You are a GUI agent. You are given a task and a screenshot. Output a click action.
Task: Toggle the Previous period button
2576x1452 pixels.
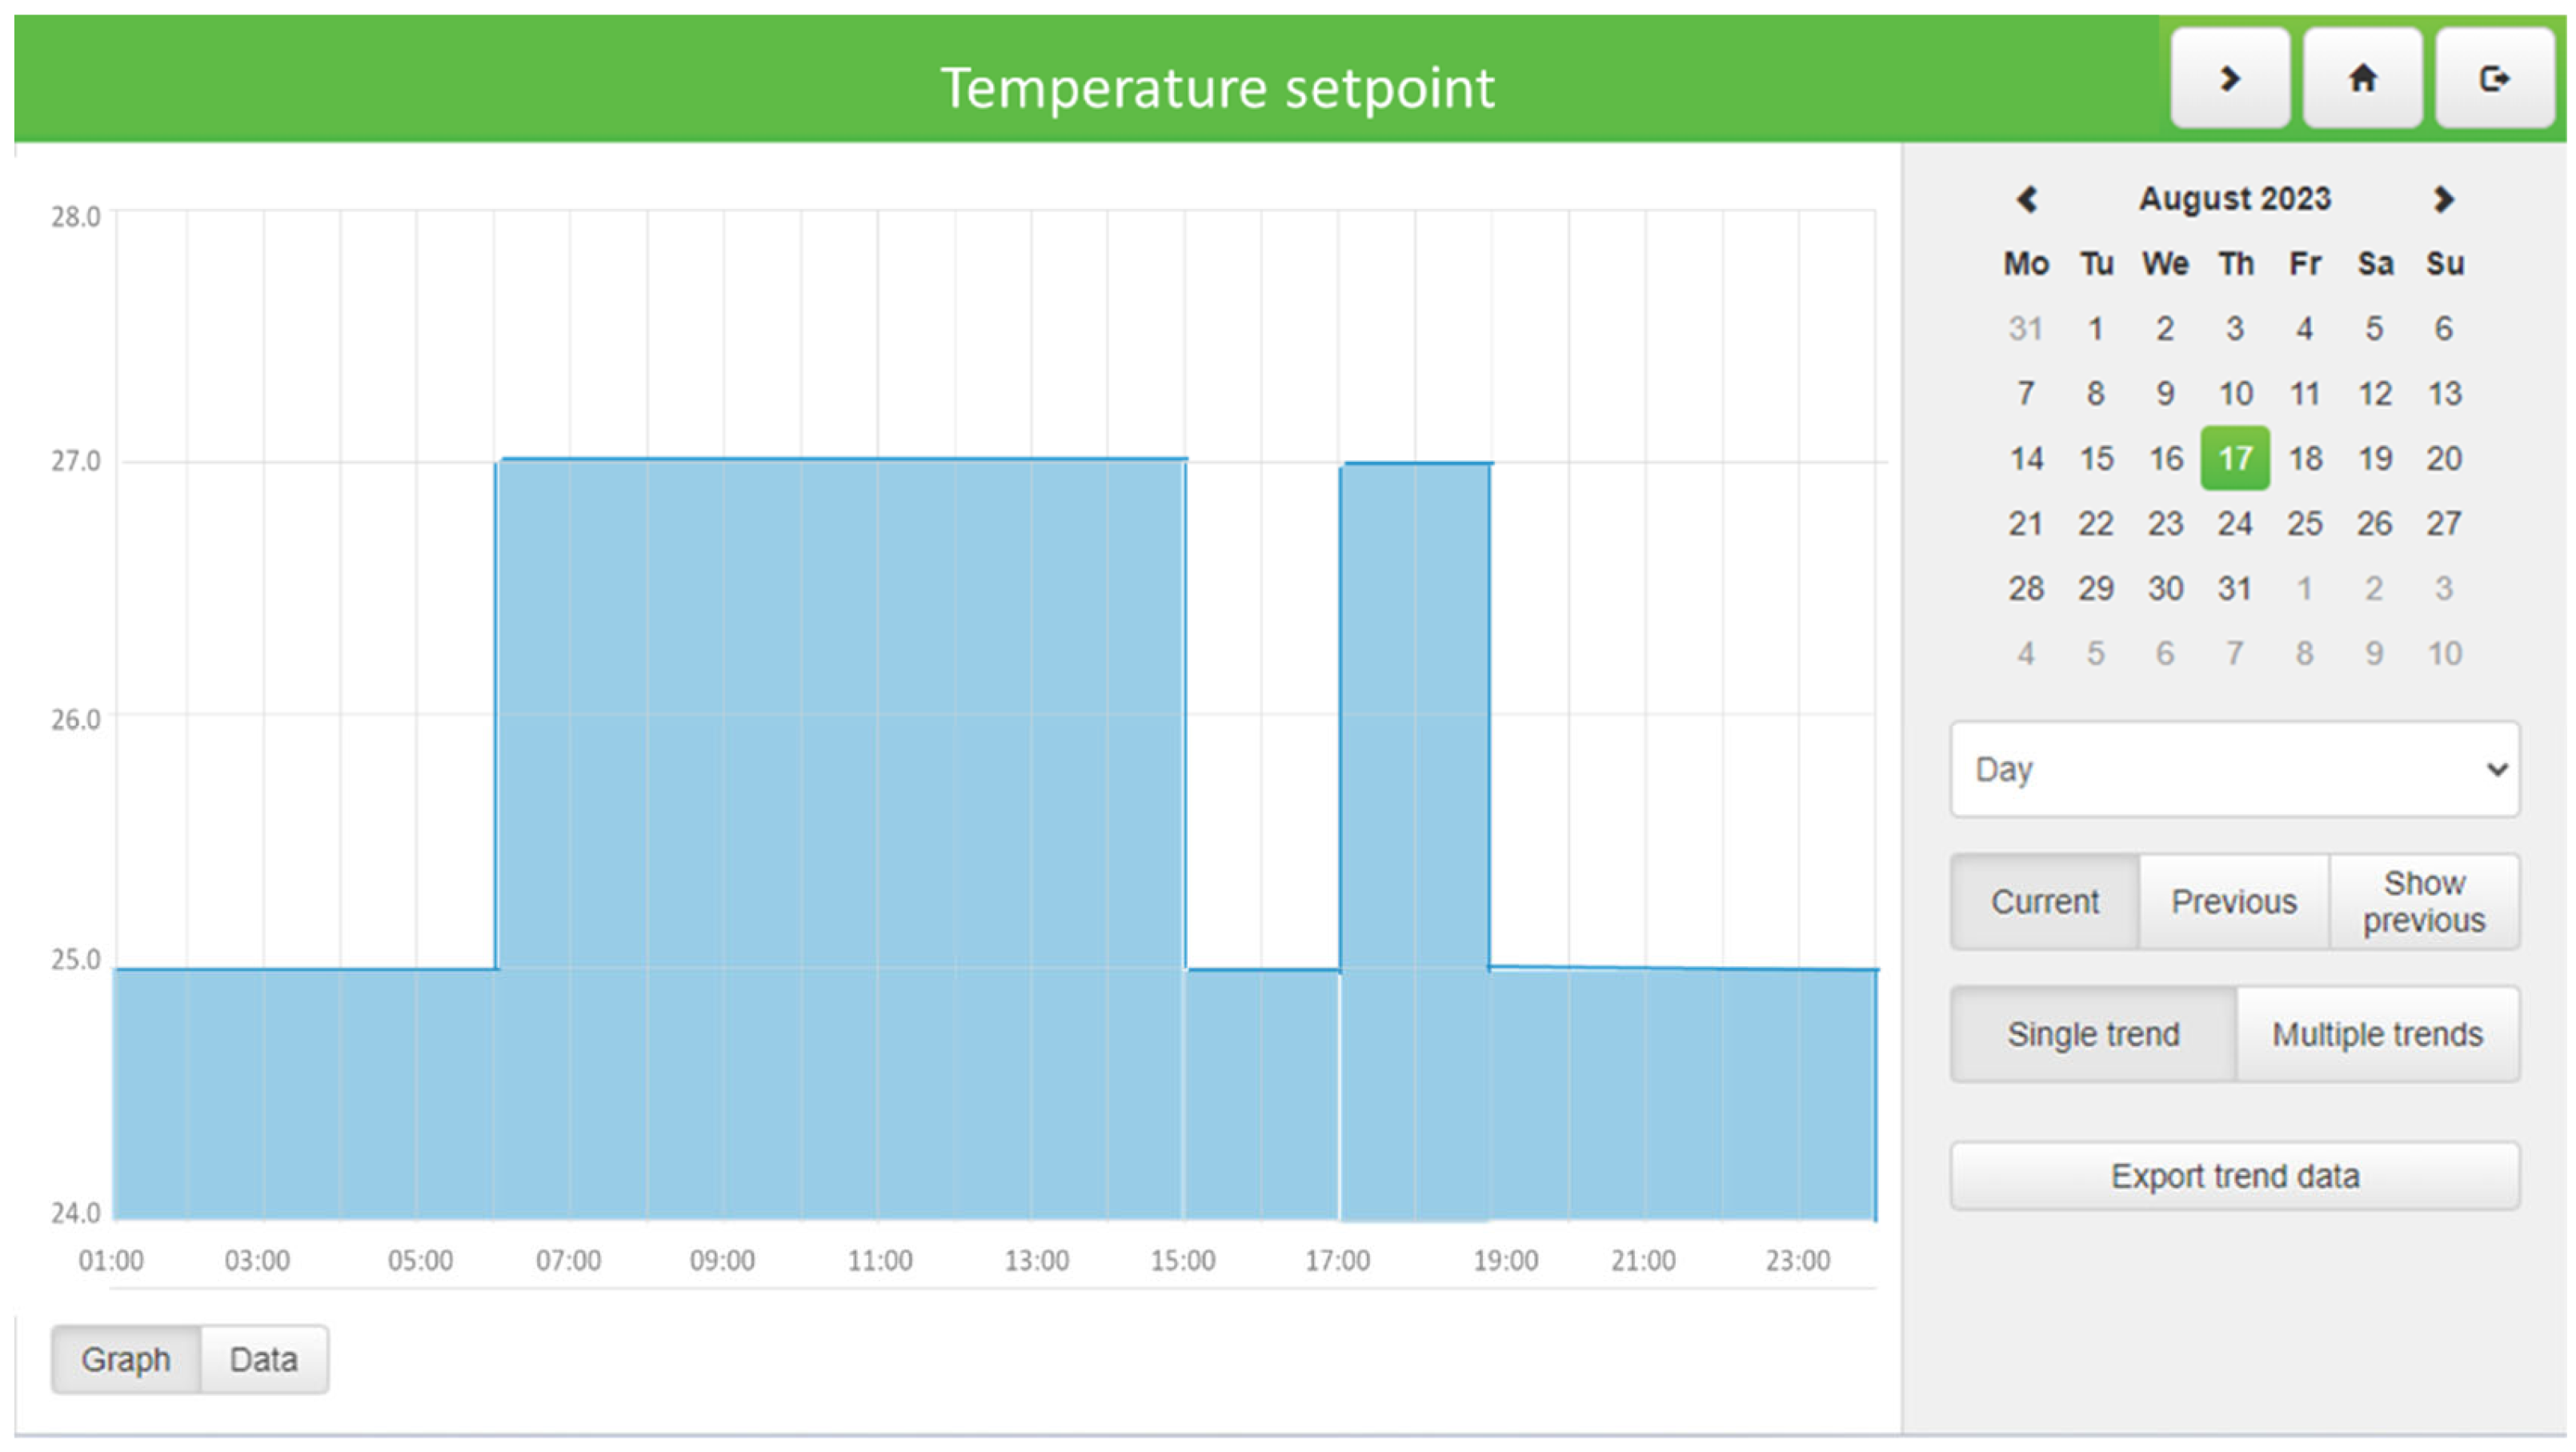tap(2233, 901)
